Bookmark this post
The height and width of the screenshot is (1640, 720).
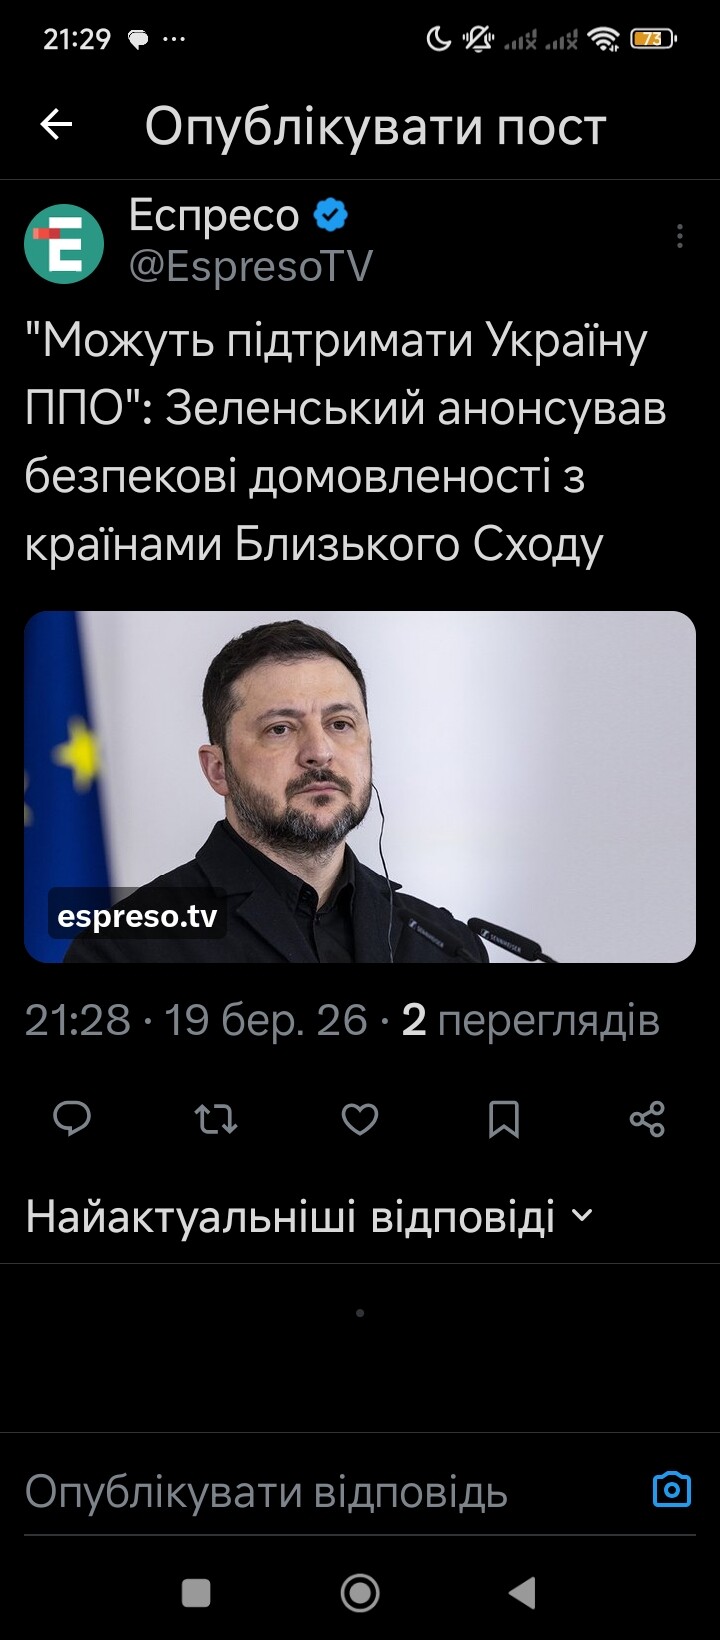tap(504, 1119)
